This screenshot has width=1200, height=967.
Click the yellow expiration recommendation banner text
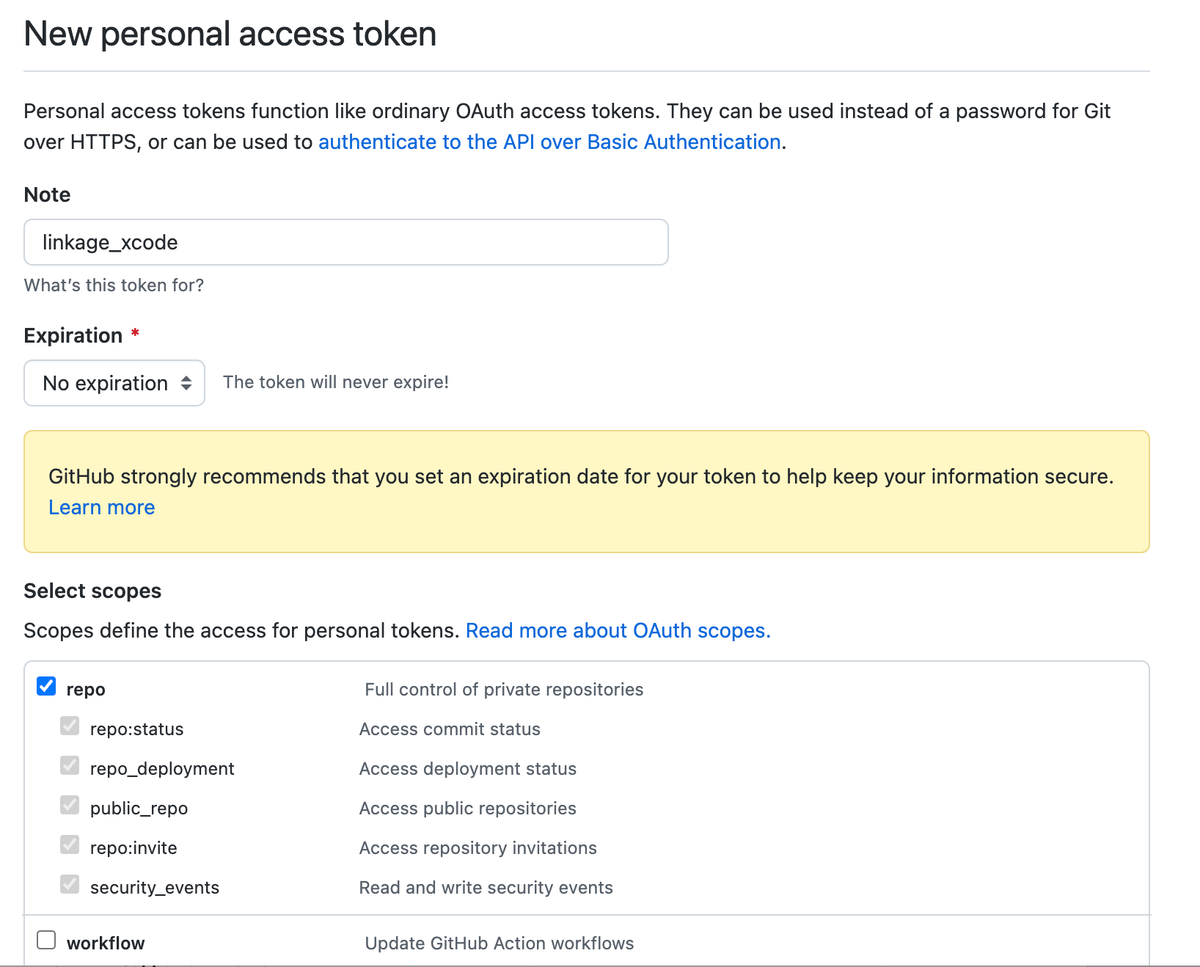pyautogui.click(x=580, y=477)
